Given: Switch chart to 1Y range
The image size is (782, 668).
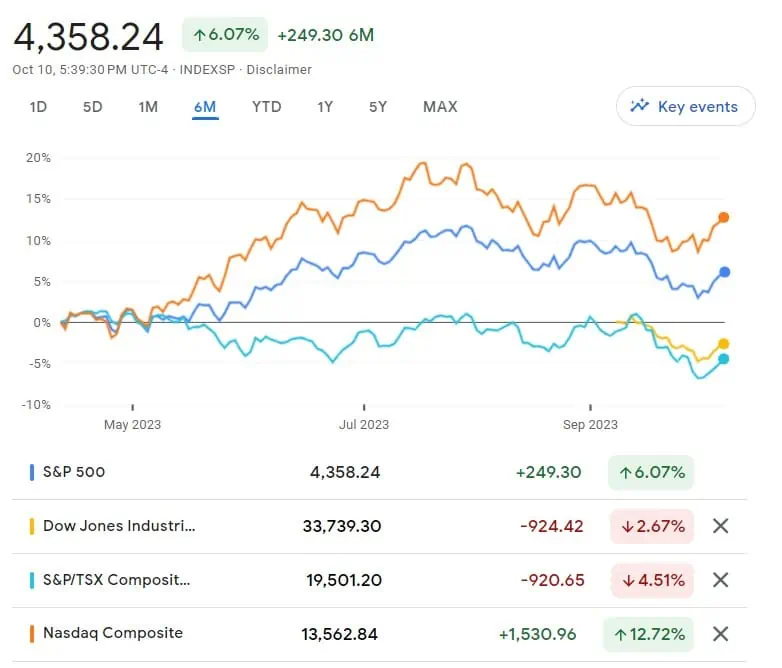Looking at the screenshot, I should click(325, 107).
